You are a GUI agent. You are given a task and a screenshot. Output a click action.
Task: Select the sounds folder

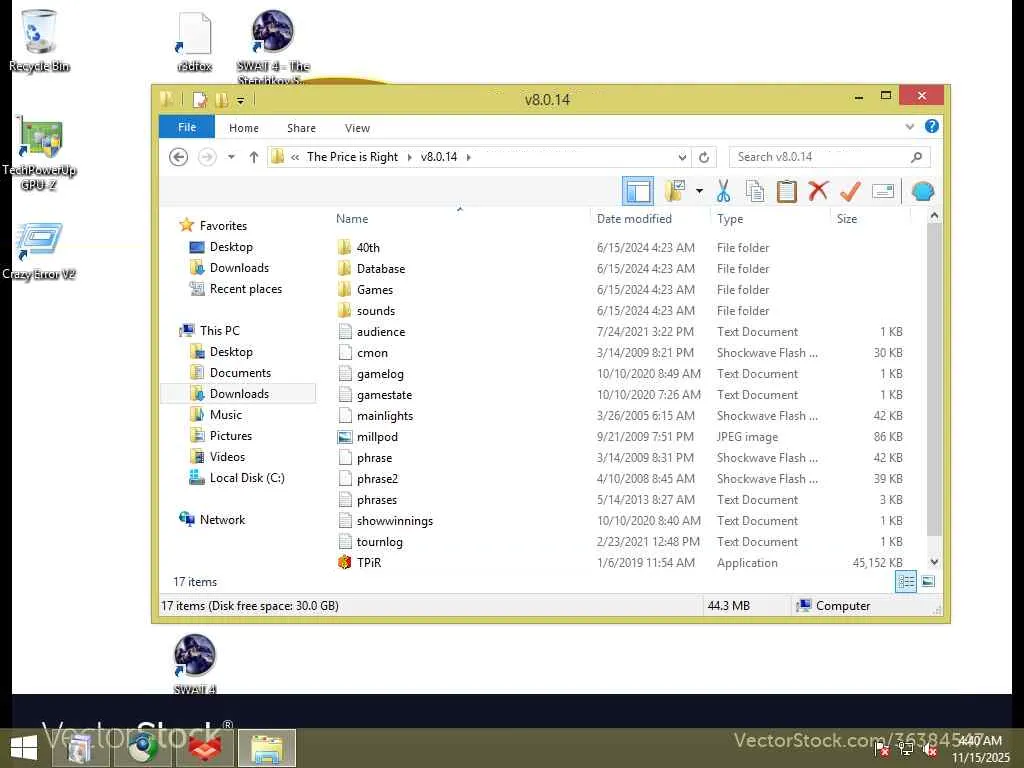point(376,311)
